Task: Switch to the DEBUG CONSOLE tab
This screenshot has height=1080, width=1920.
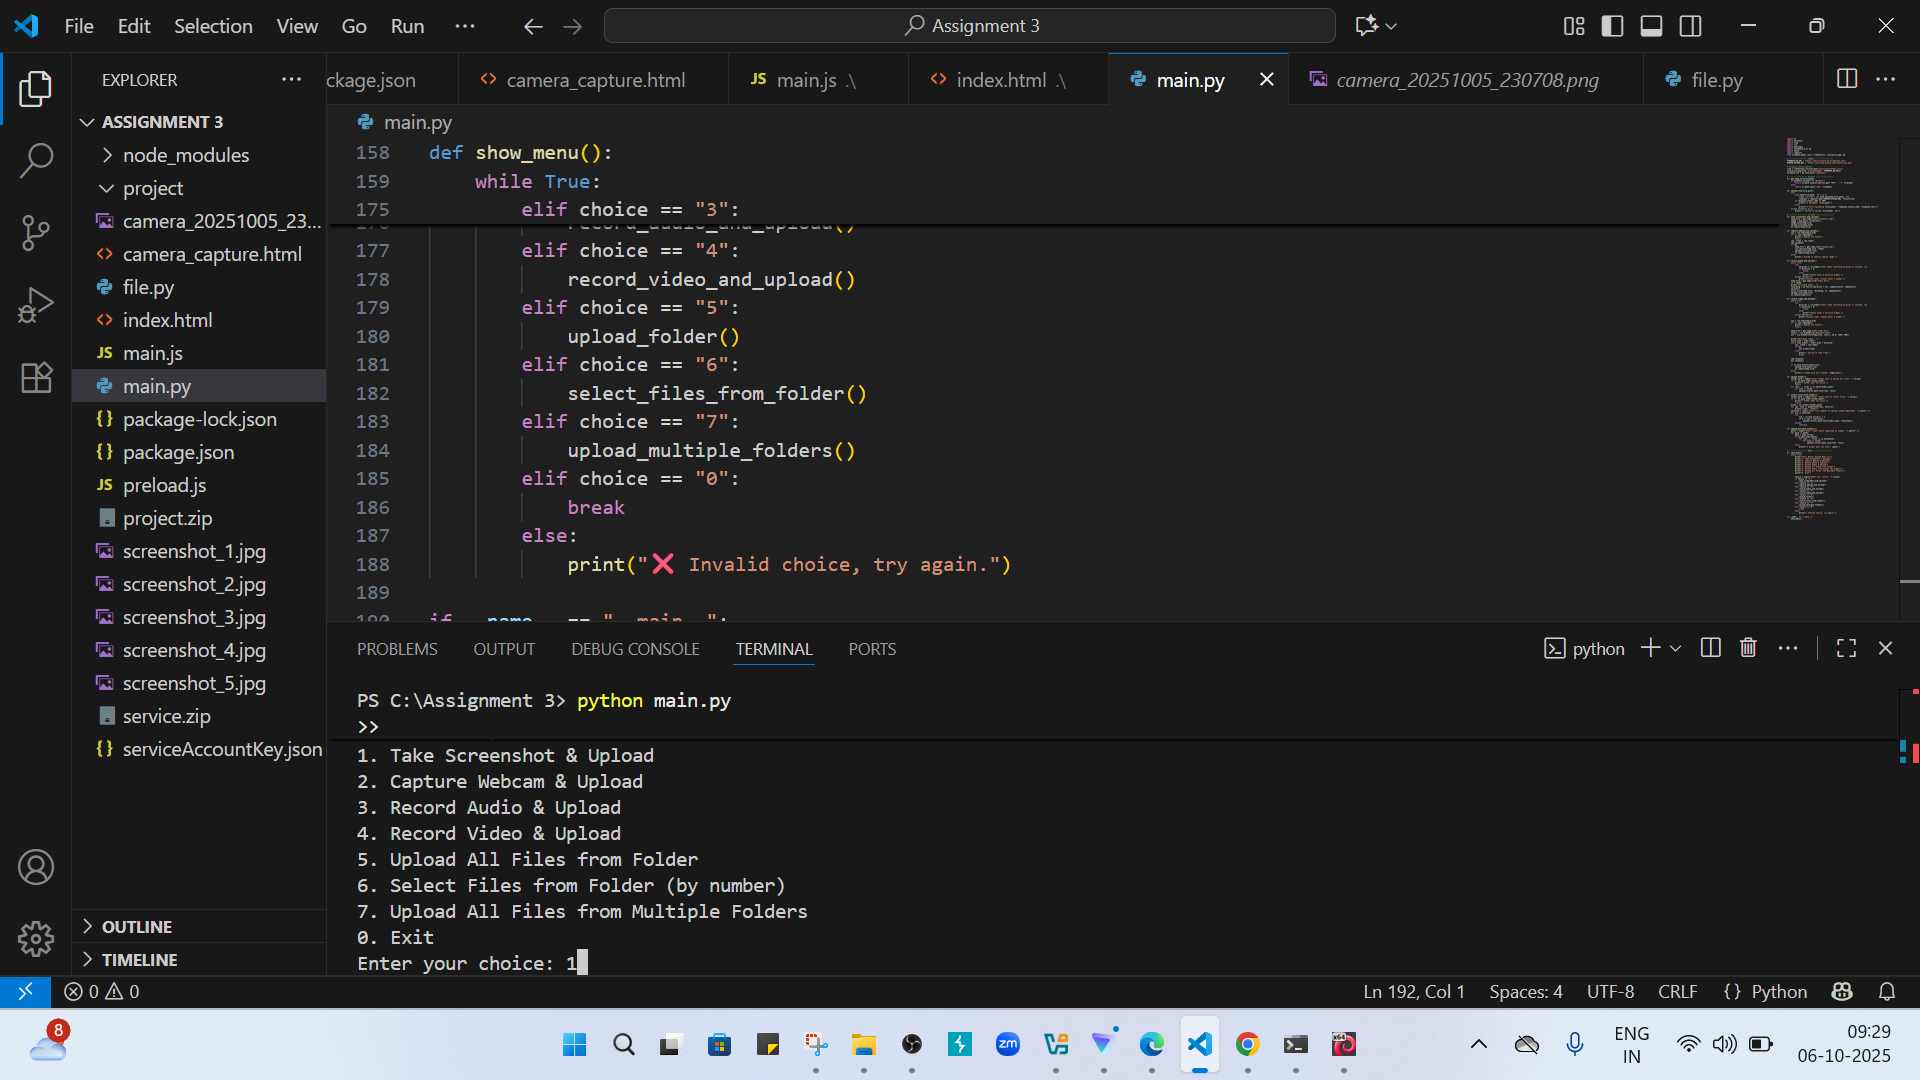Action: (635, 649)
